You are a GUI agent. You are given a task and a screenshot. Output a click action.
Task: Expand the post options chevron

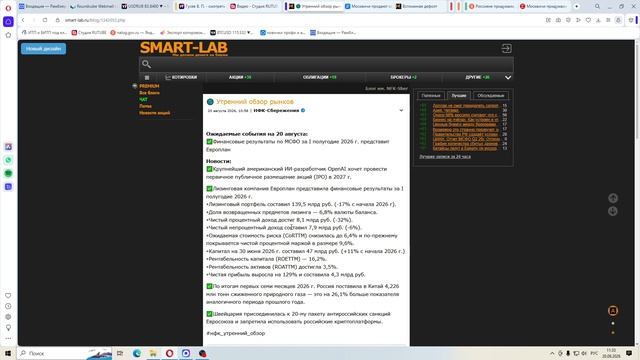coord(401,111)
